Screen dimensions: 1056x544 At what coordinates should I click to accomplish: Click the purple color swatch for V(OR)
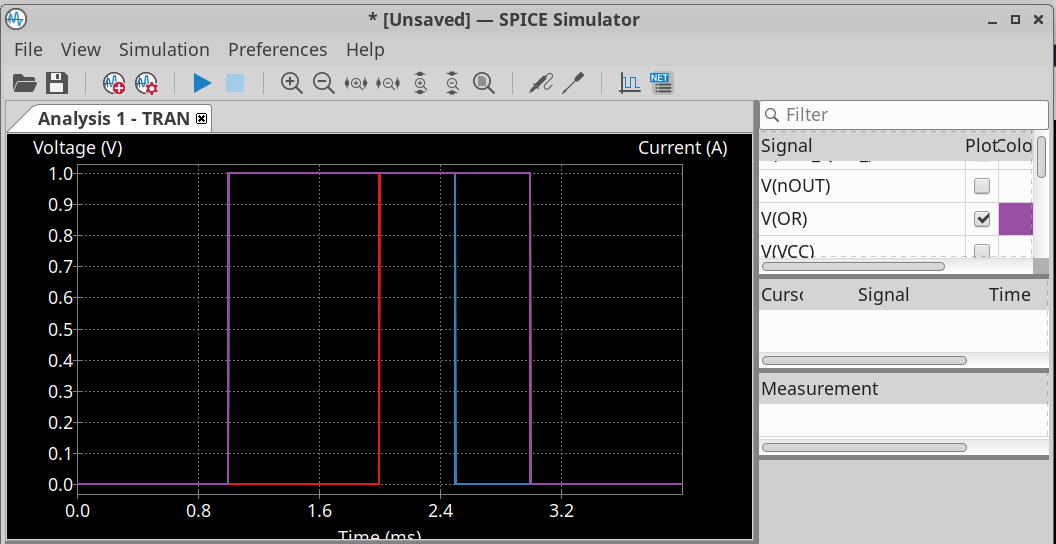1015,218
